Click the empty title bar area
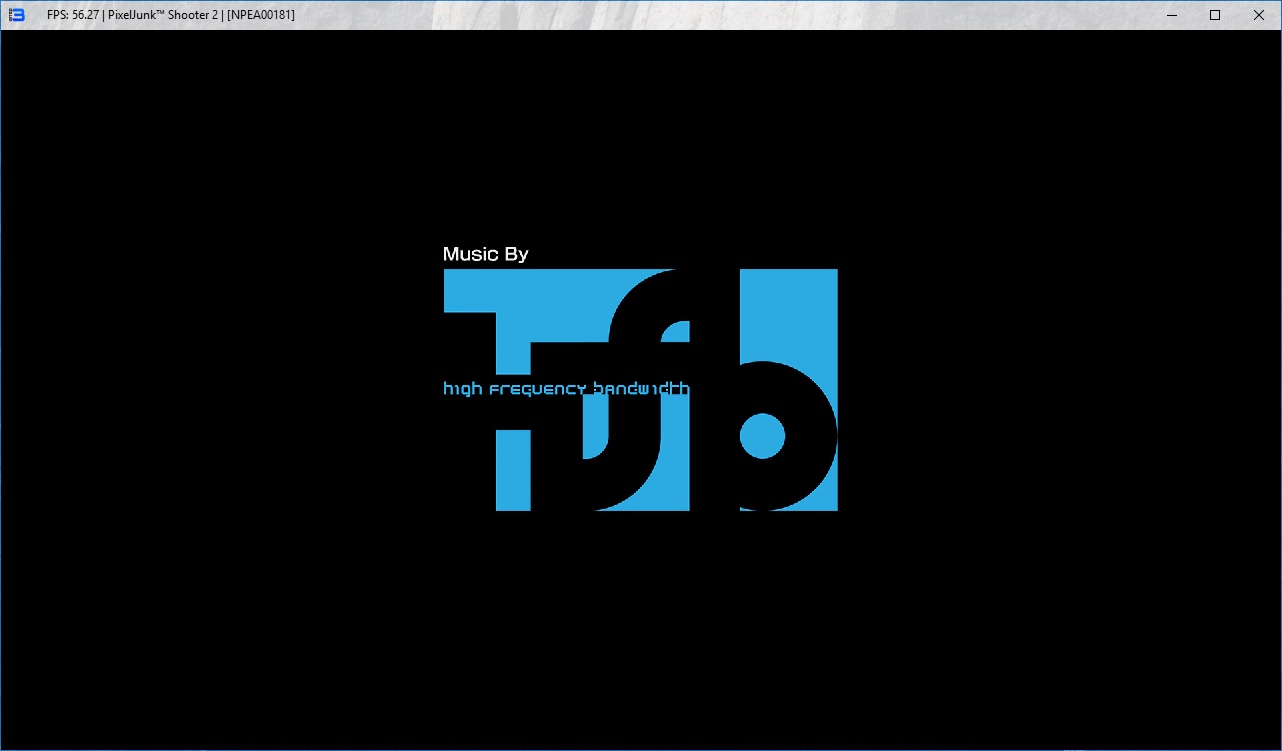 click(700, 15)
